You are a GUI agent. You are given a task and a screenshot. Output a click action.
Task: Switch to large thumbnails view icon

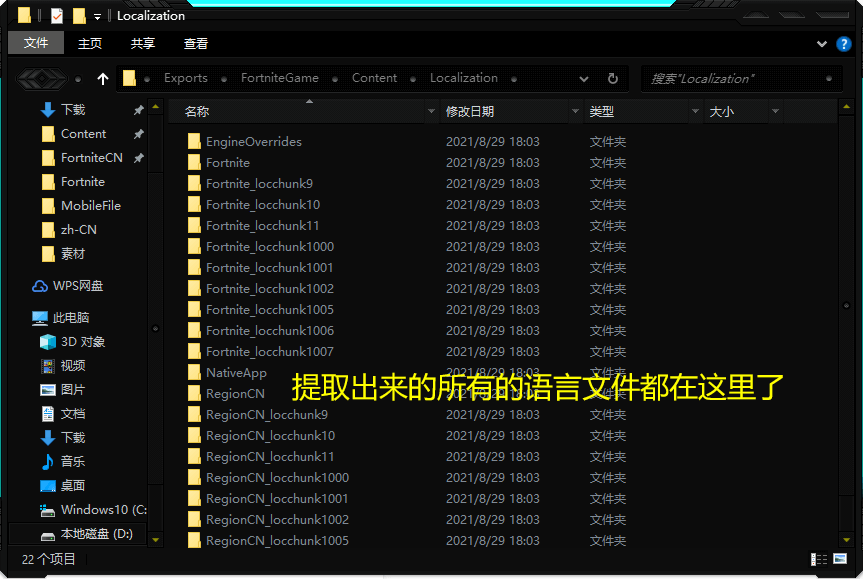(840, 559)
